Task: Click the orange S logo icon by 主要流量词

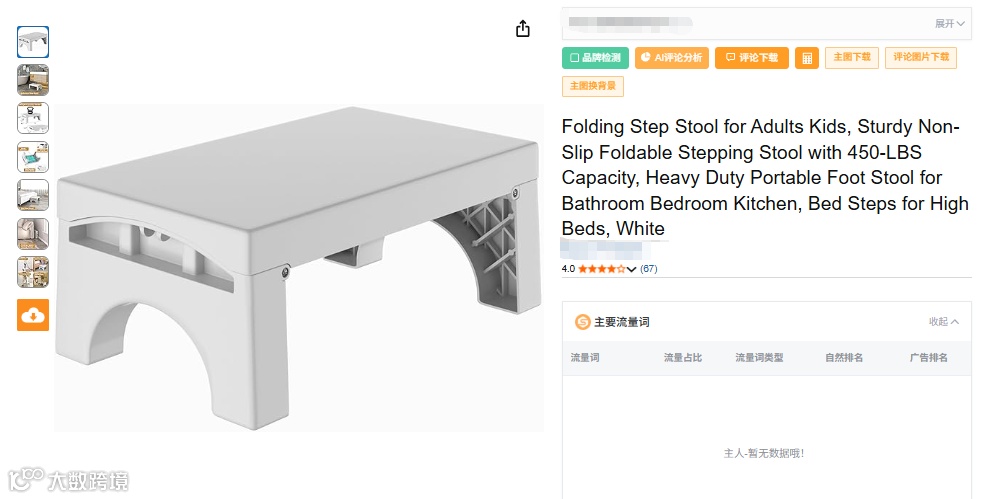Action: click(582, 322)
